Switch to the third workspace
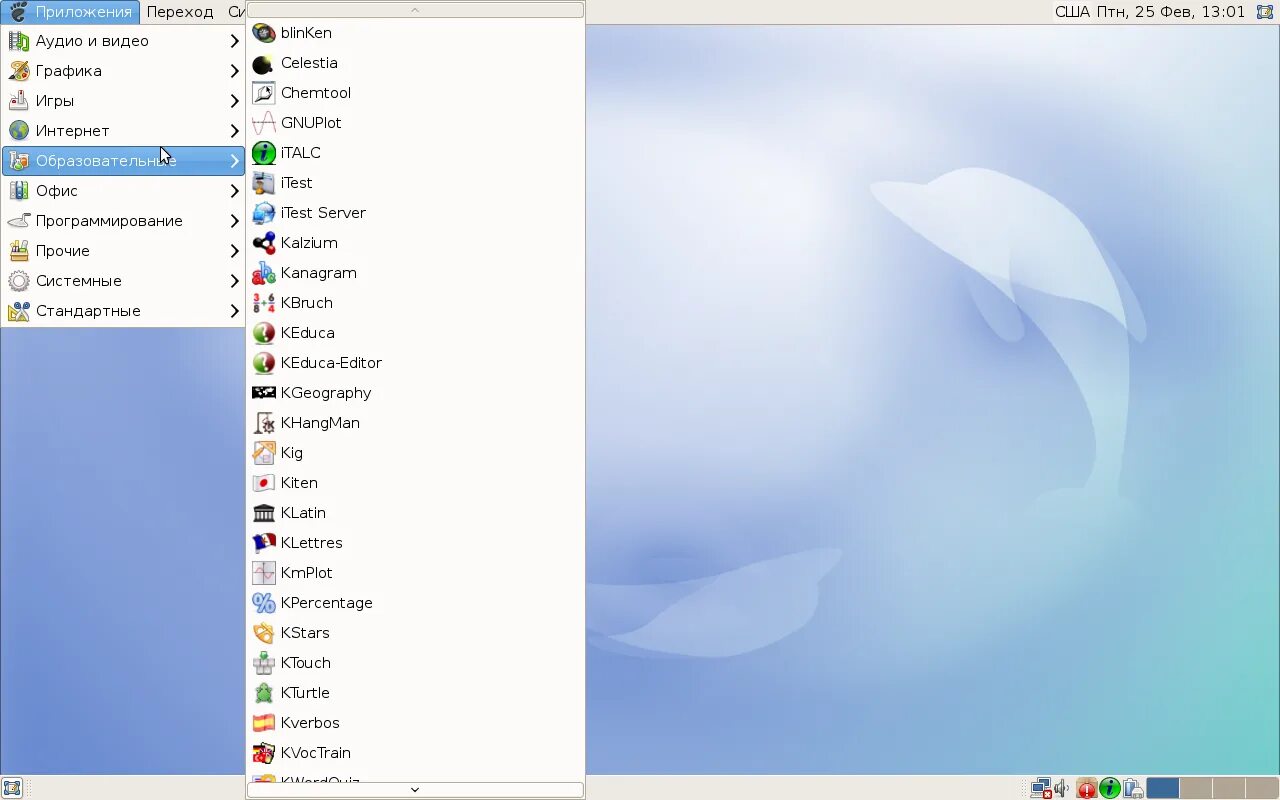Viewport: 1280px width, 800px height. [x=1229, y=788]
